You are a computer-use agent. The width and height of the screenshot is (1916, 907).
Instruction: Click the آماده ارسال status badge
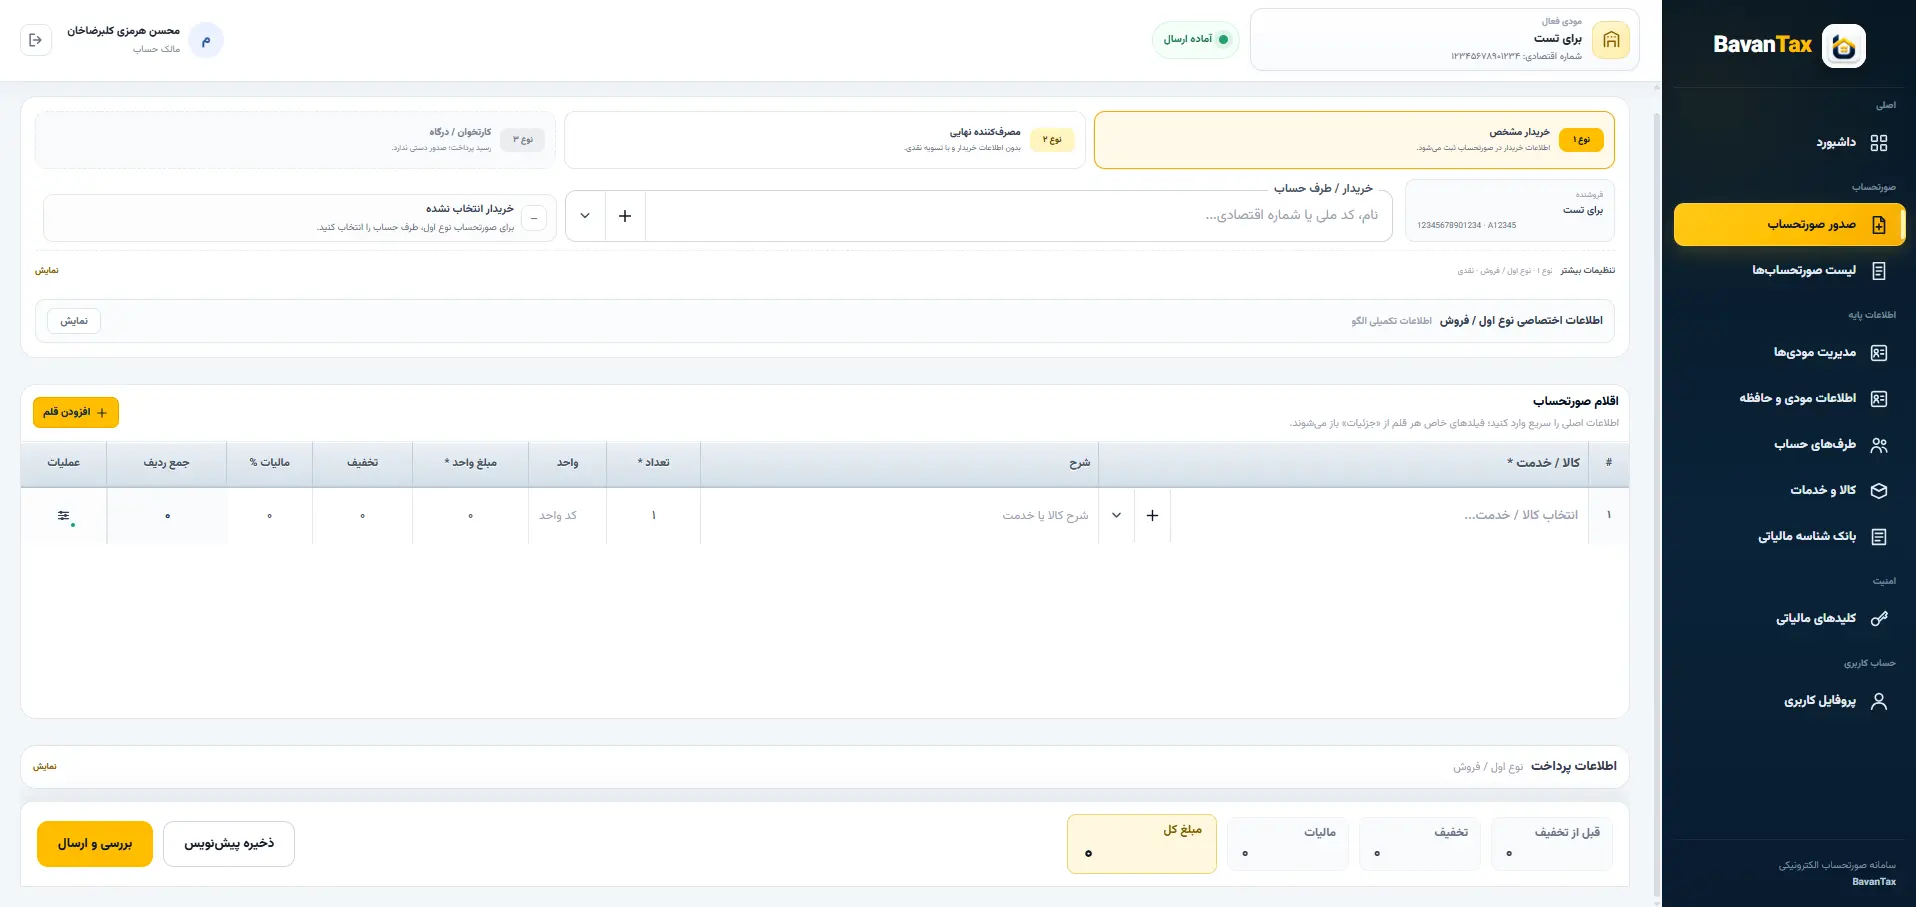point(1195,40)
